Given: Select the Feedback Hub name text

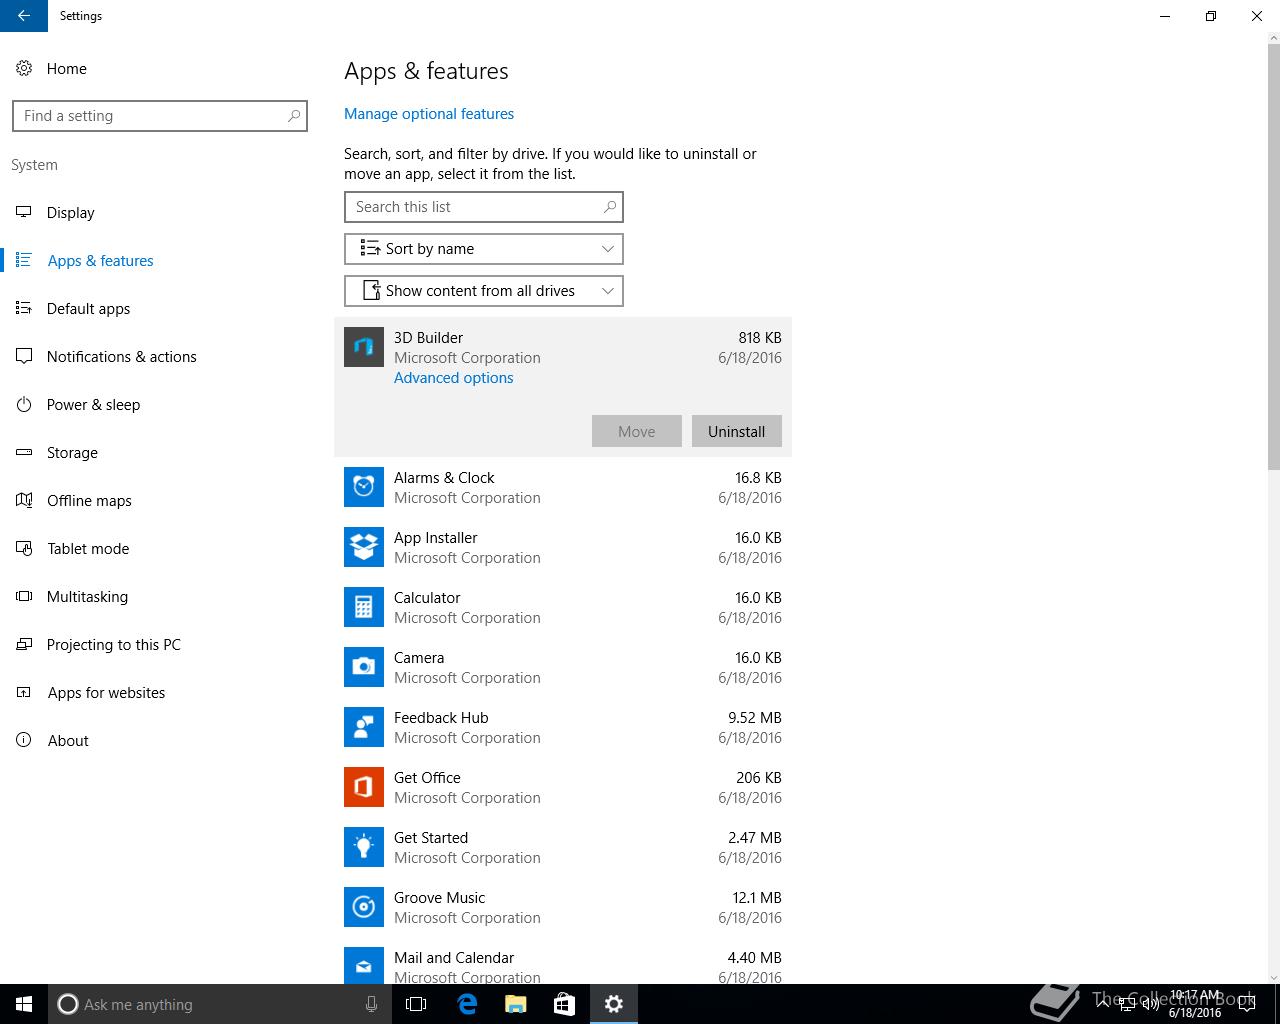Looking at the screenshot, I should [441, 718].
